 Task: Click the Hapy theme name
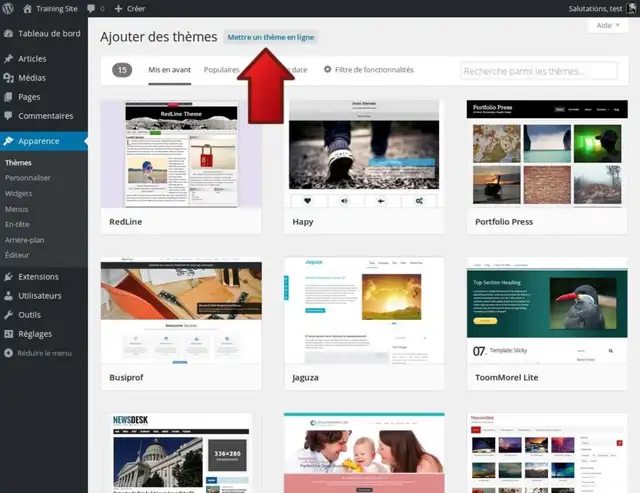pyautogui.click(x=303, y=222)
